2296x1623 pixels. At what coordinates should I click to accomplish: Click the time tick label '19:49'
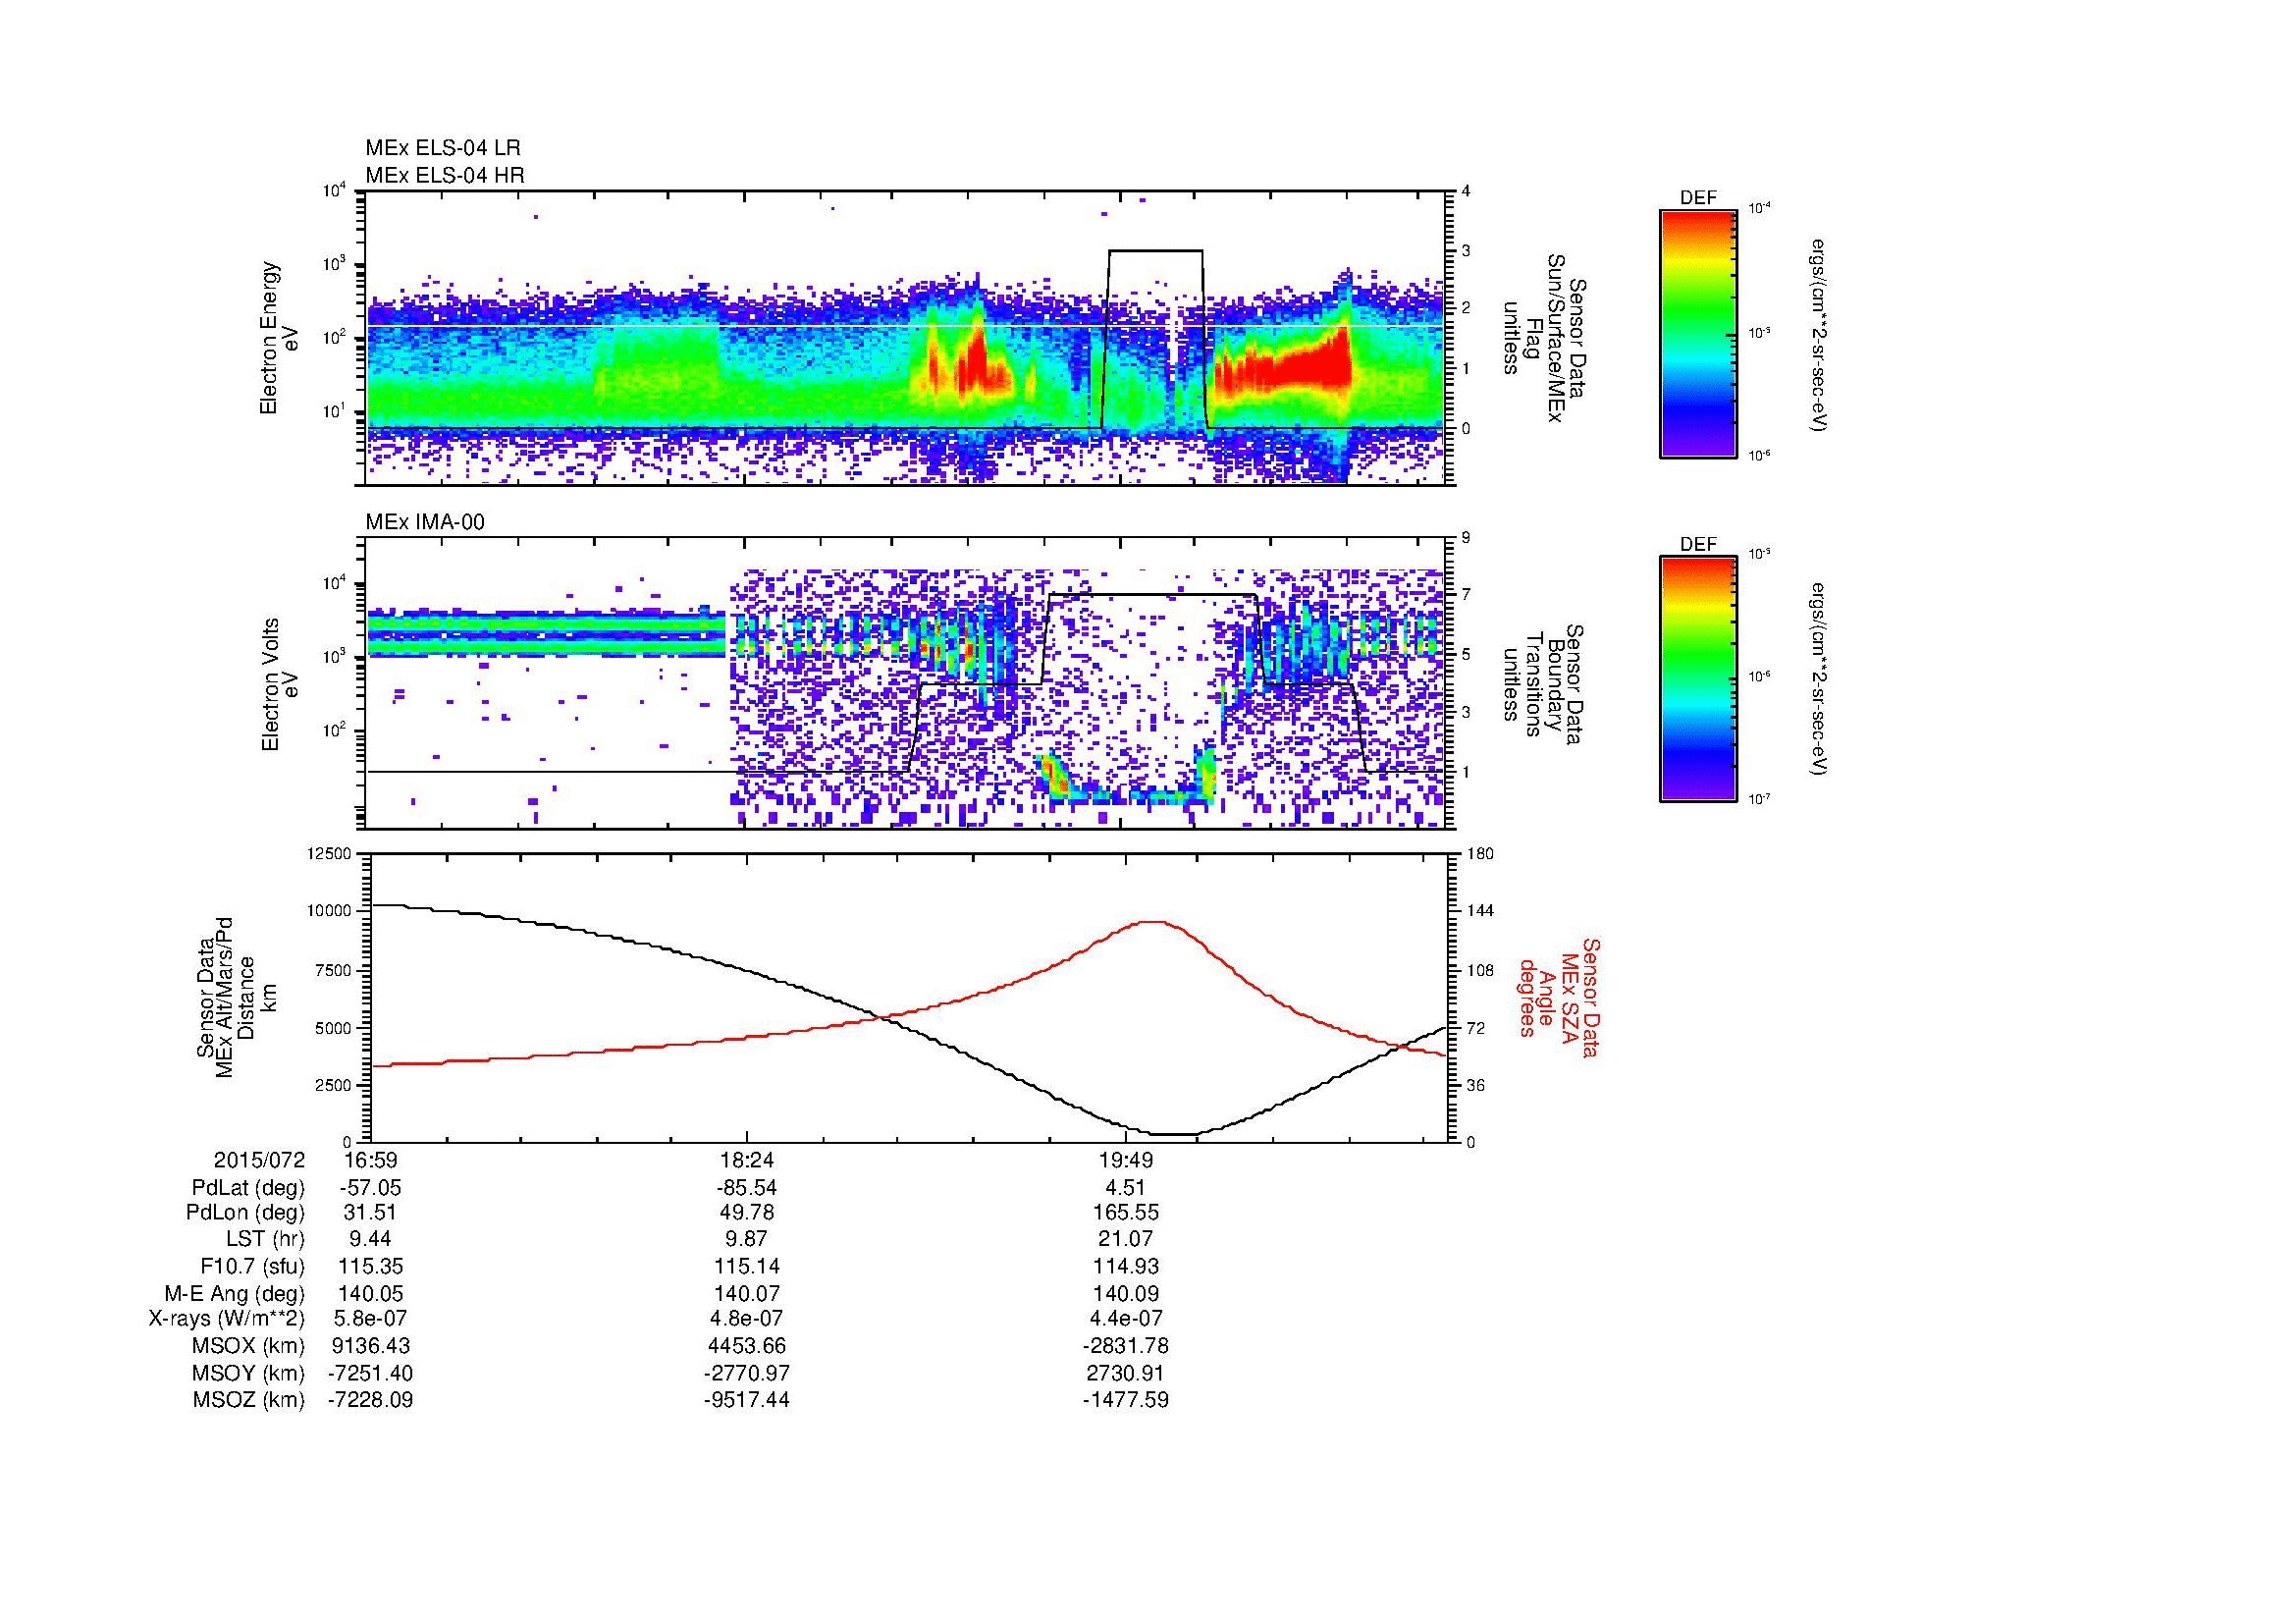point(1125,1160)
